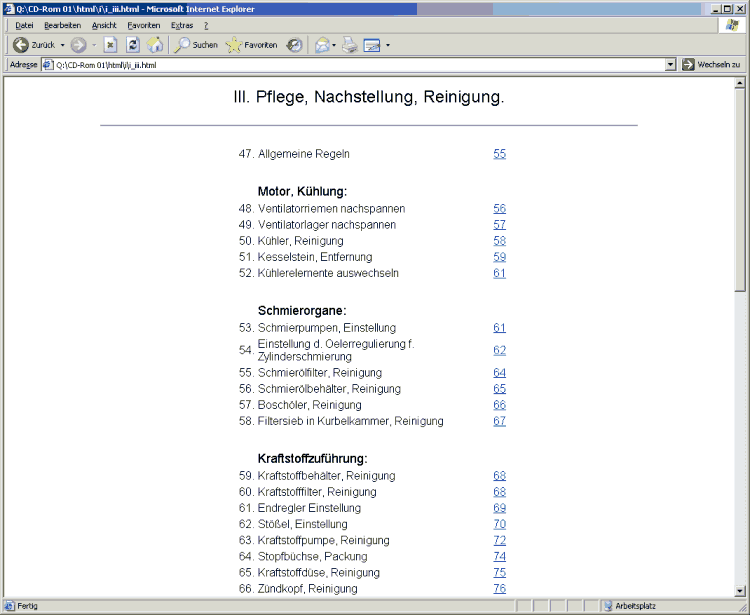
Task: Click the 'Fertig' status bar text
Action: [x=27, y=606]
